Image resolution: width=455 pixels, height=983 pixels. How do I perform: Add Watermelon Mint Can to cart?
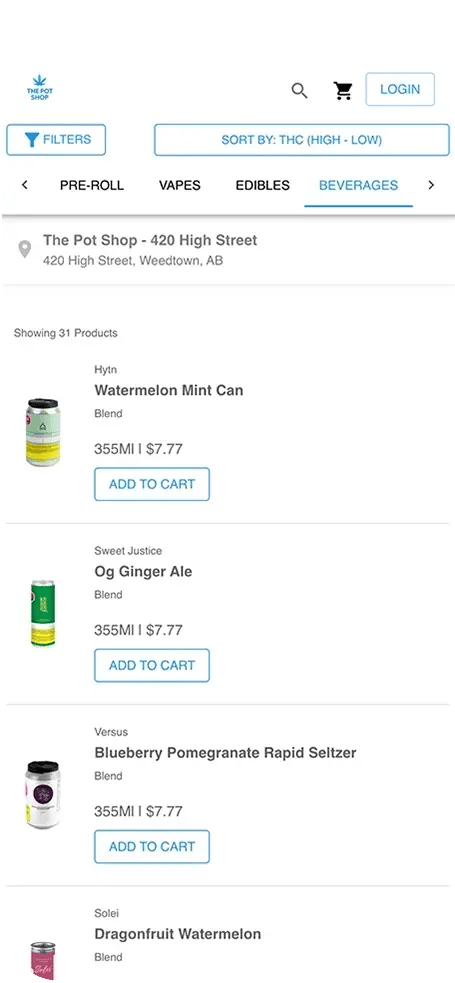click(152, 484)
